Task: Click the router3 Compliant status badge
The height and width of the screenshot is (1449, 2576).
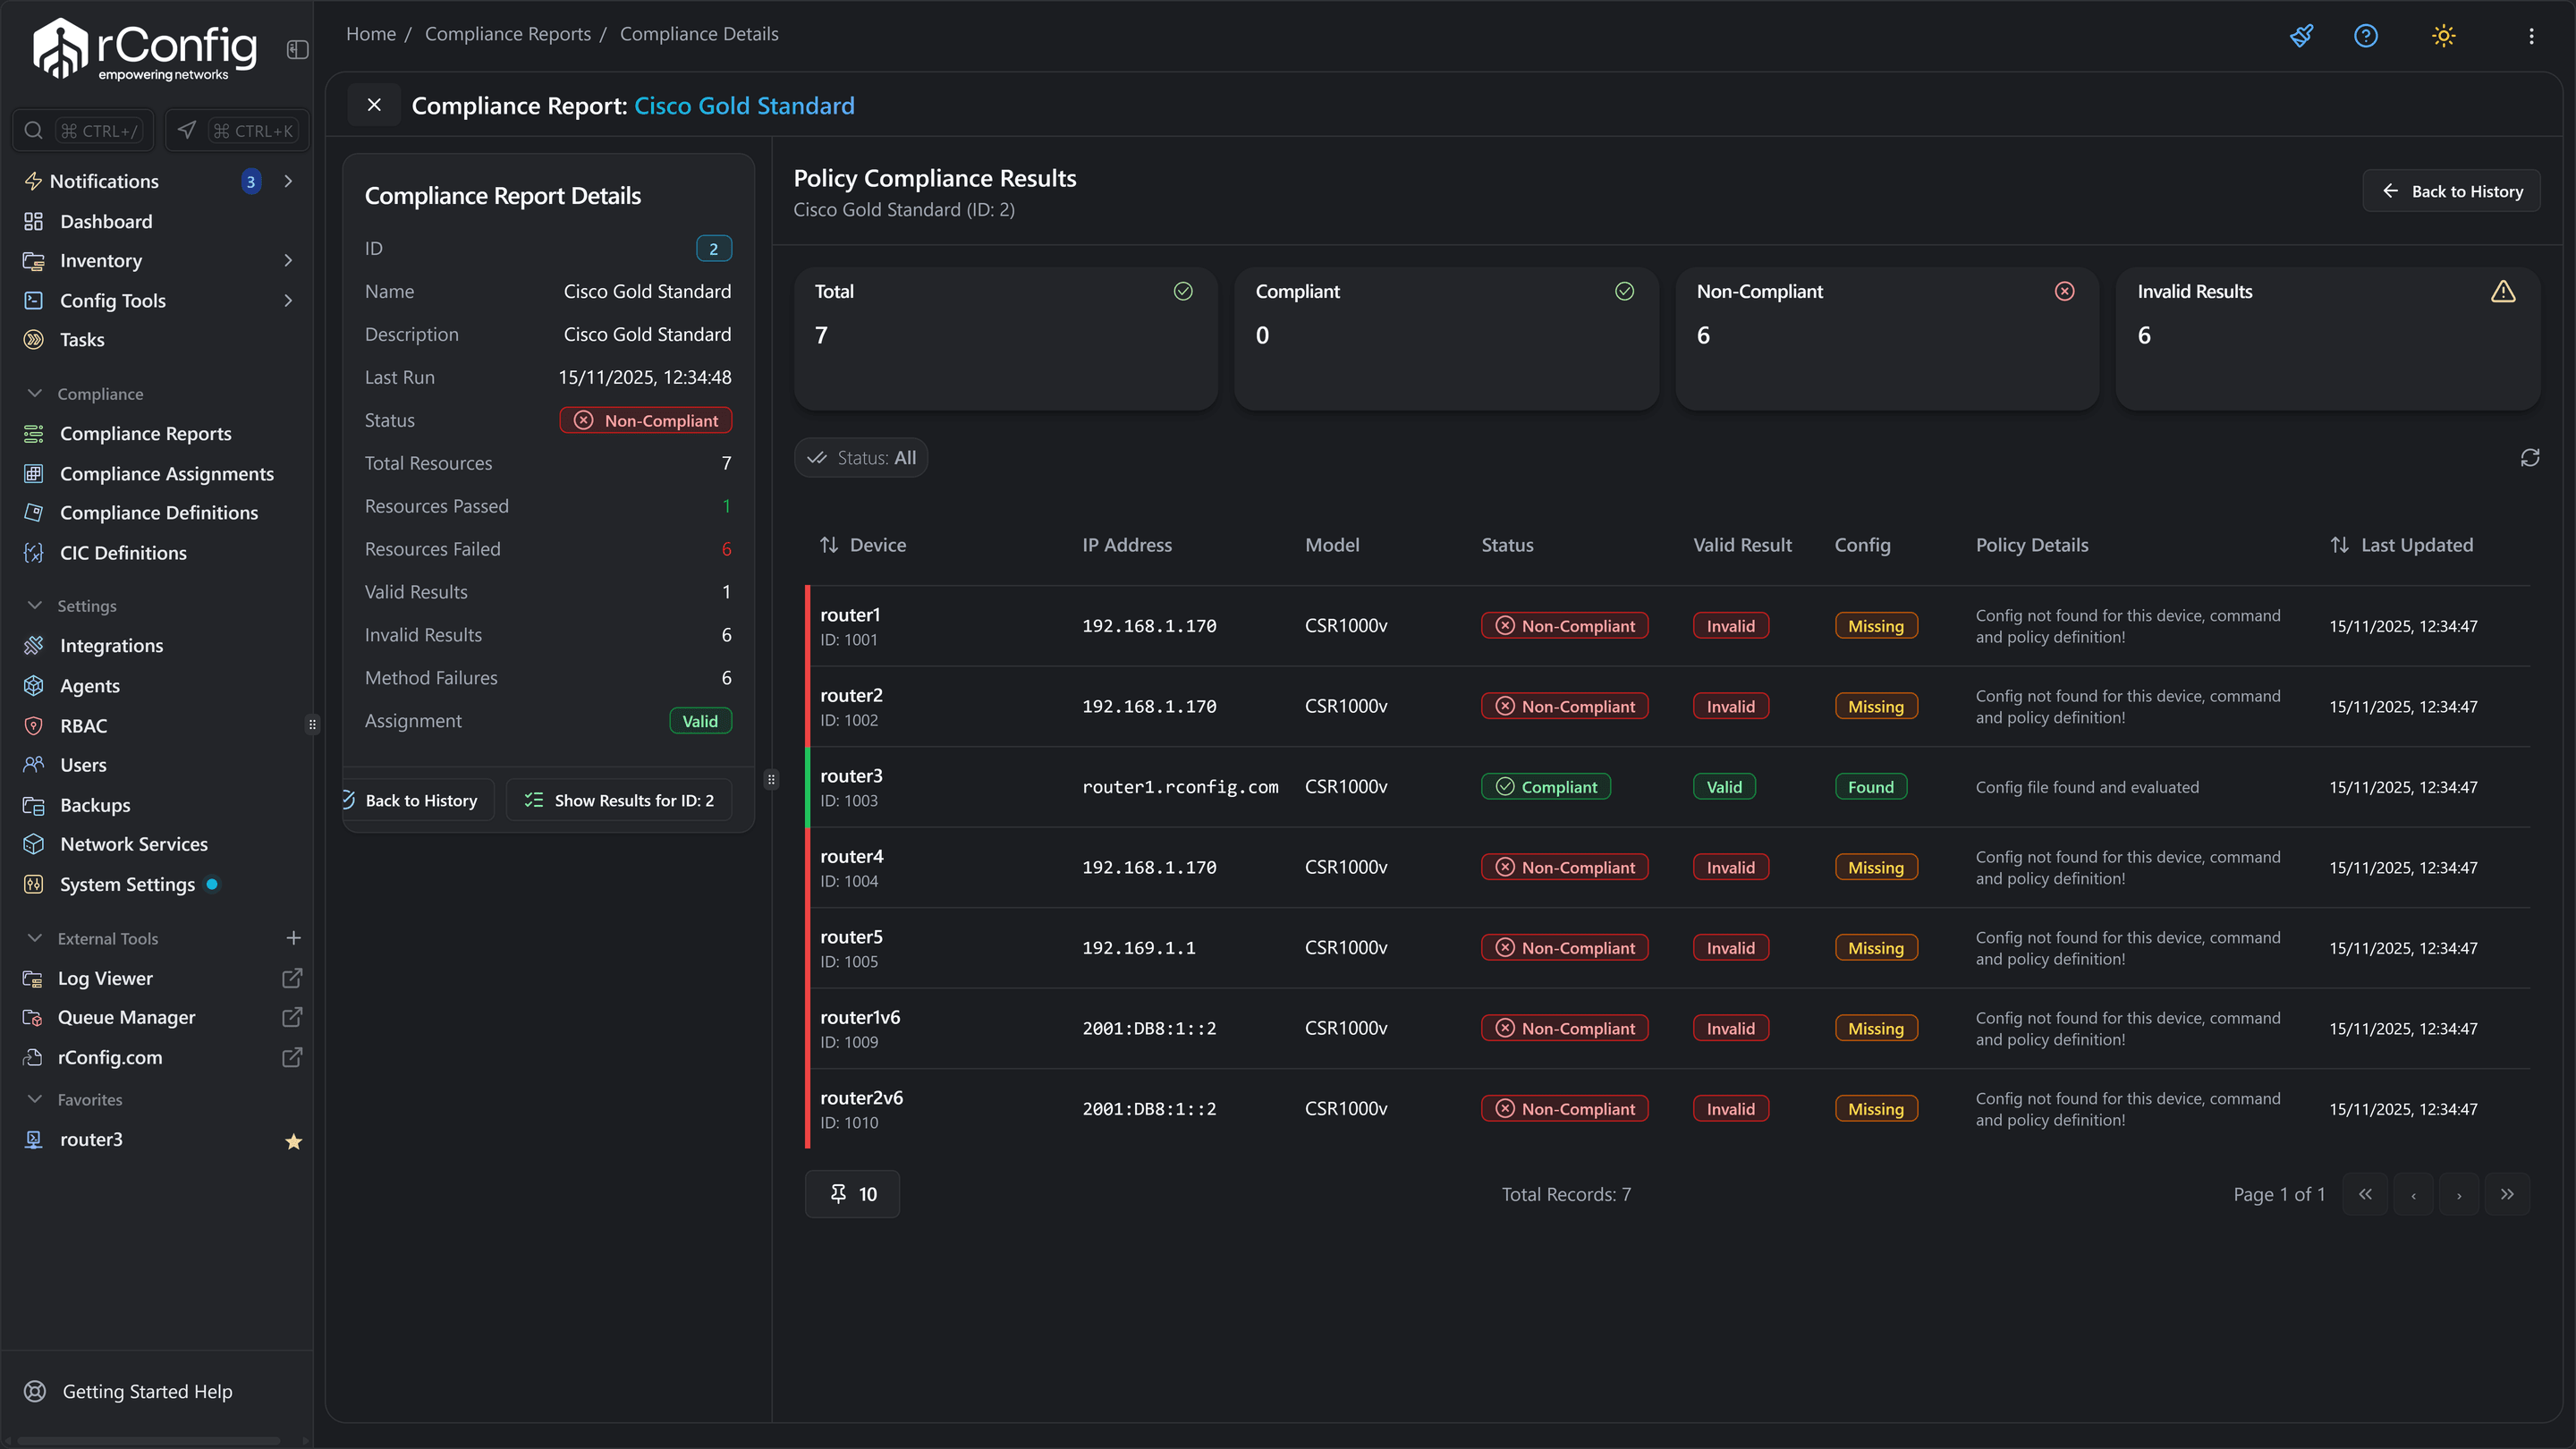Action: (1546, 787)
